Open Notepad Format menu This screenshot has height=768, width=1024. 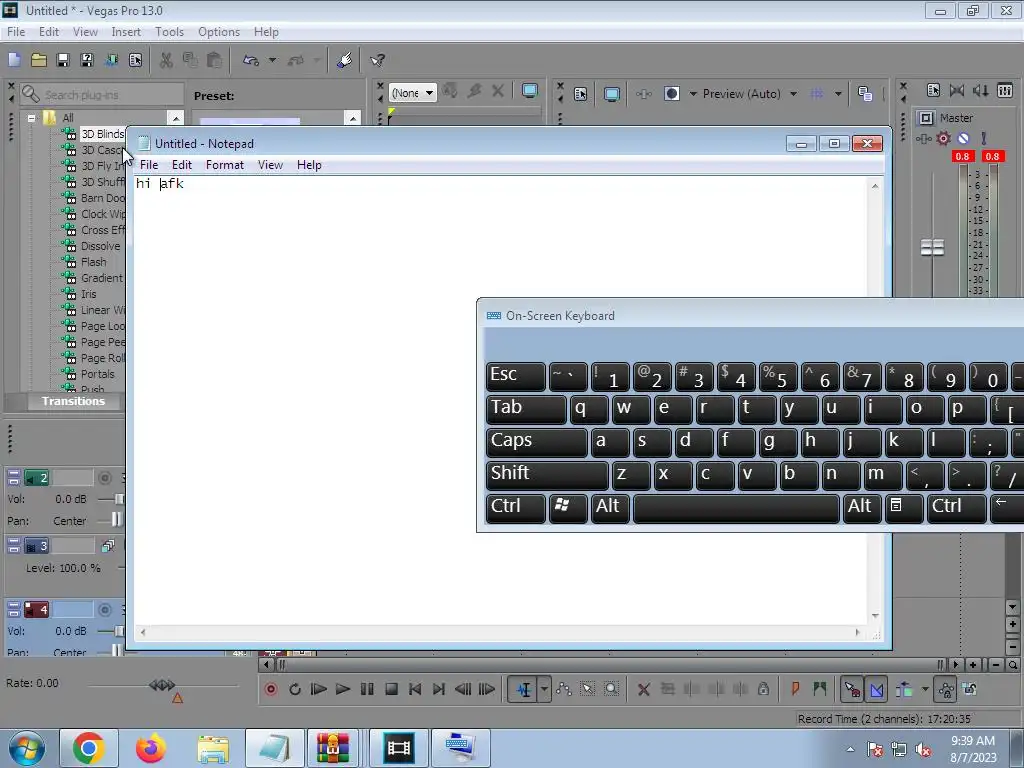(225, 165)
